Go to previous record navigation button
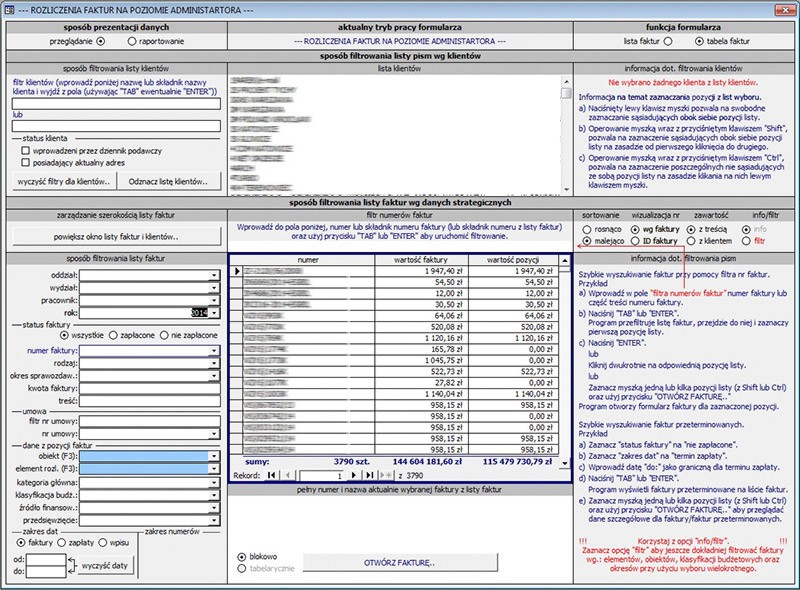Viewport: 800px width, 590px height. point(288,475)
